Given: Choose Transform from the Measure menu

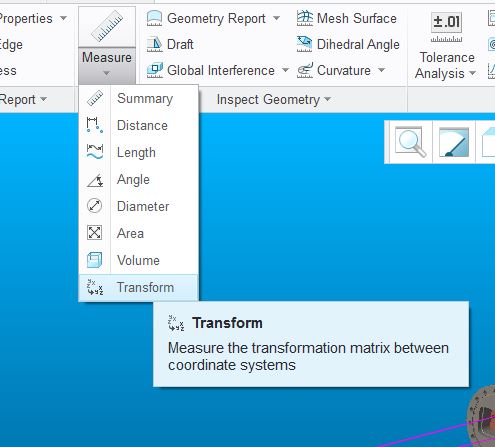Looking at the screenshot, I should click(138, 288).
